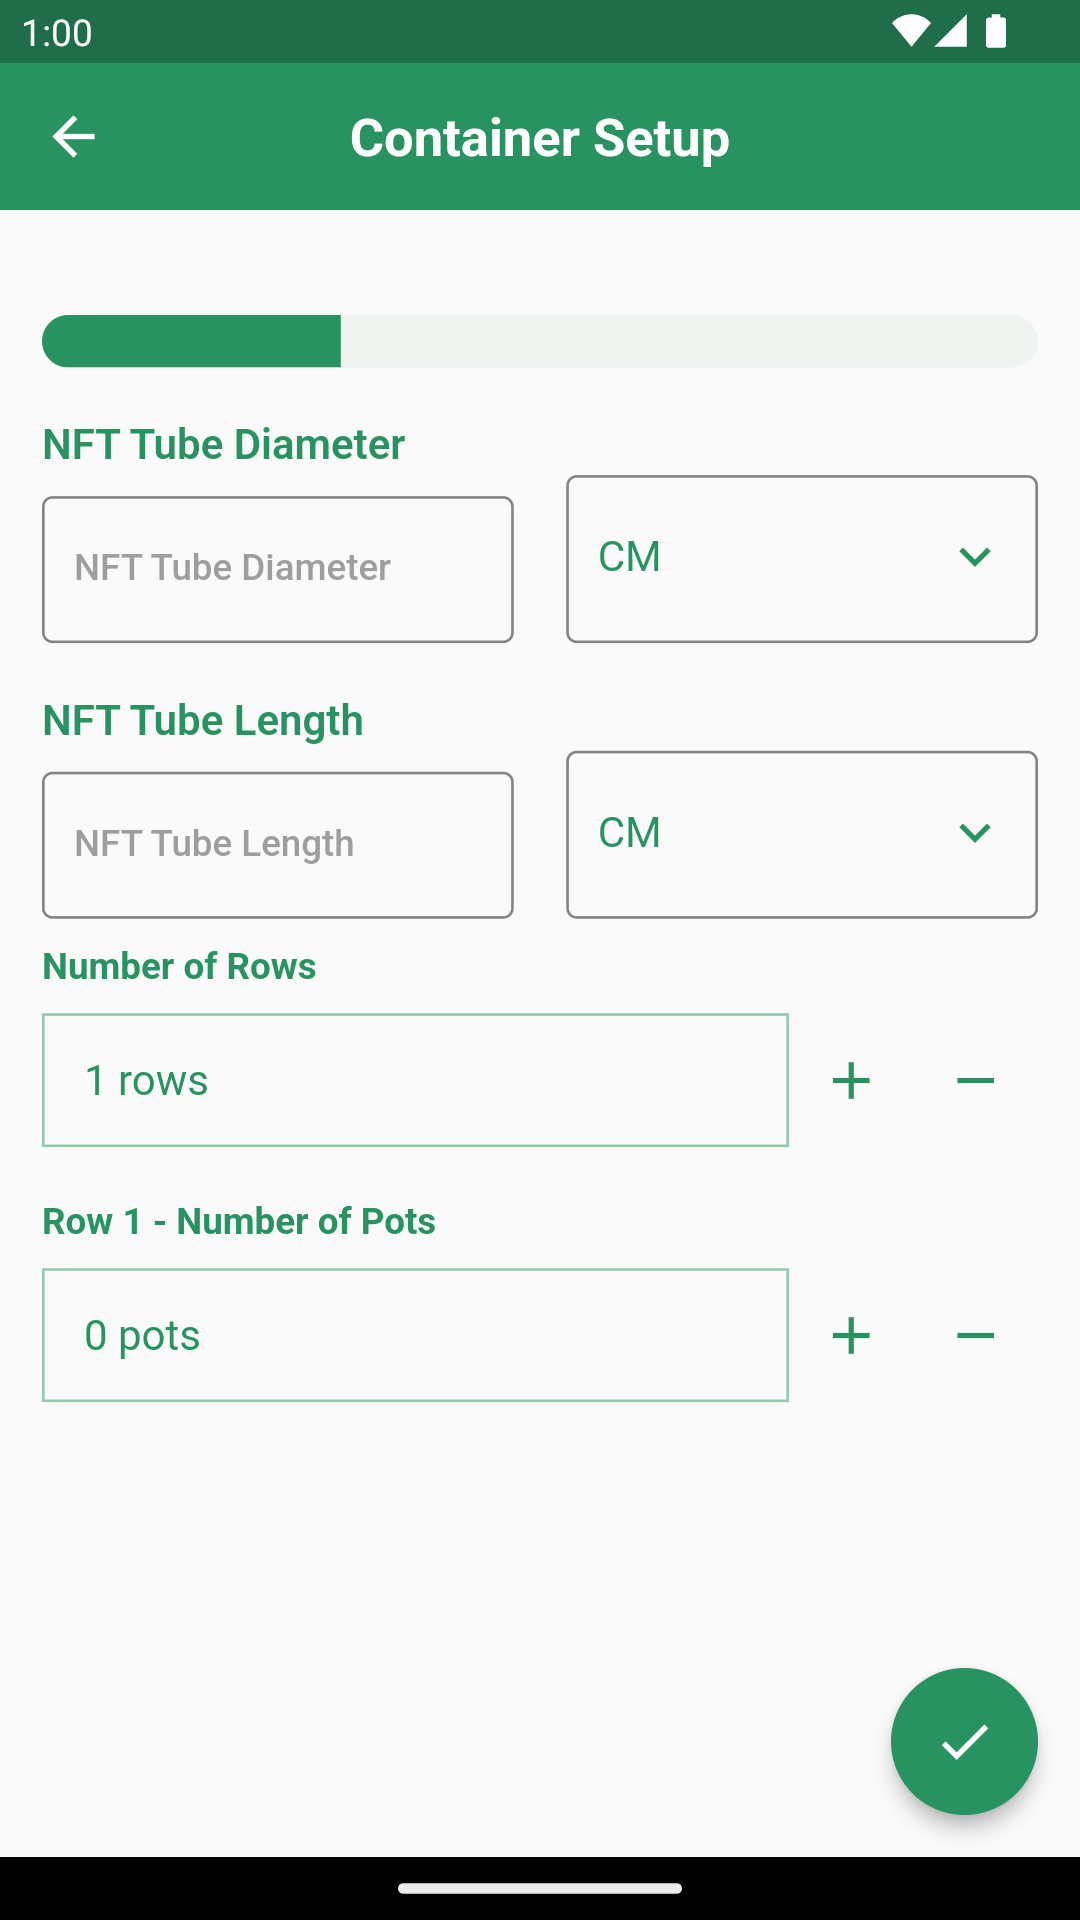The height and width of the screenshot is (1920, 1080).
Task: Remove a pot from Row 1
Action: coord(975,1336)
